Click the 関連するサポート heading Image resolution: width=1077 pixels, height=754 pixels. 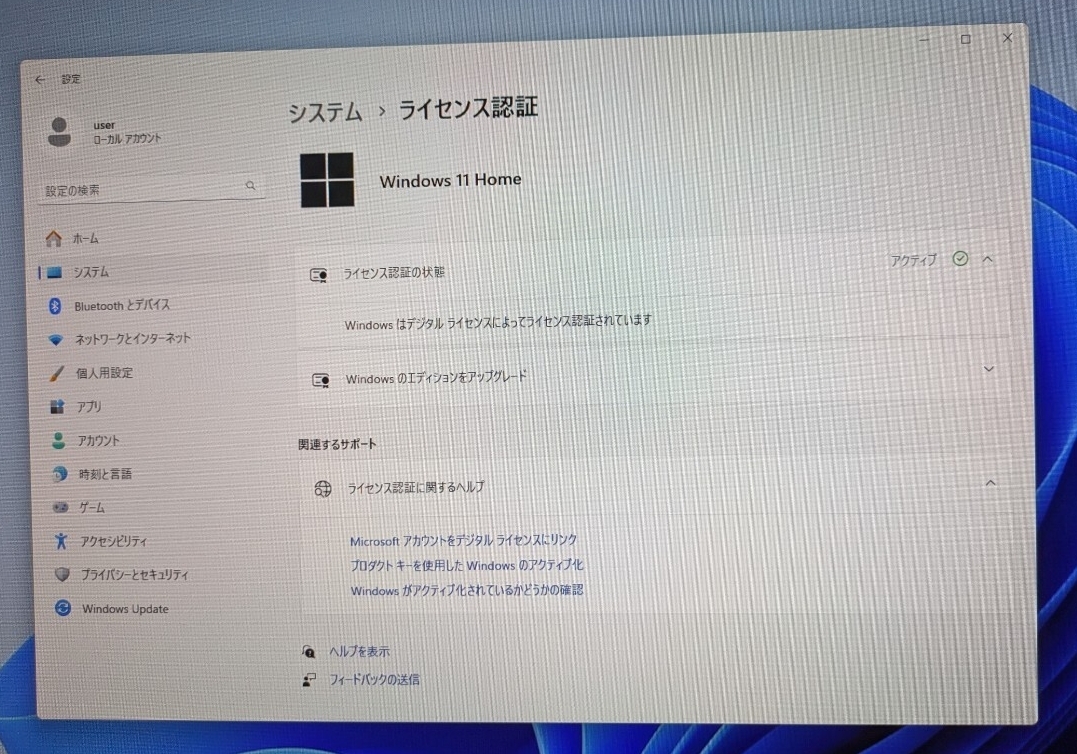tap(337, 444)
